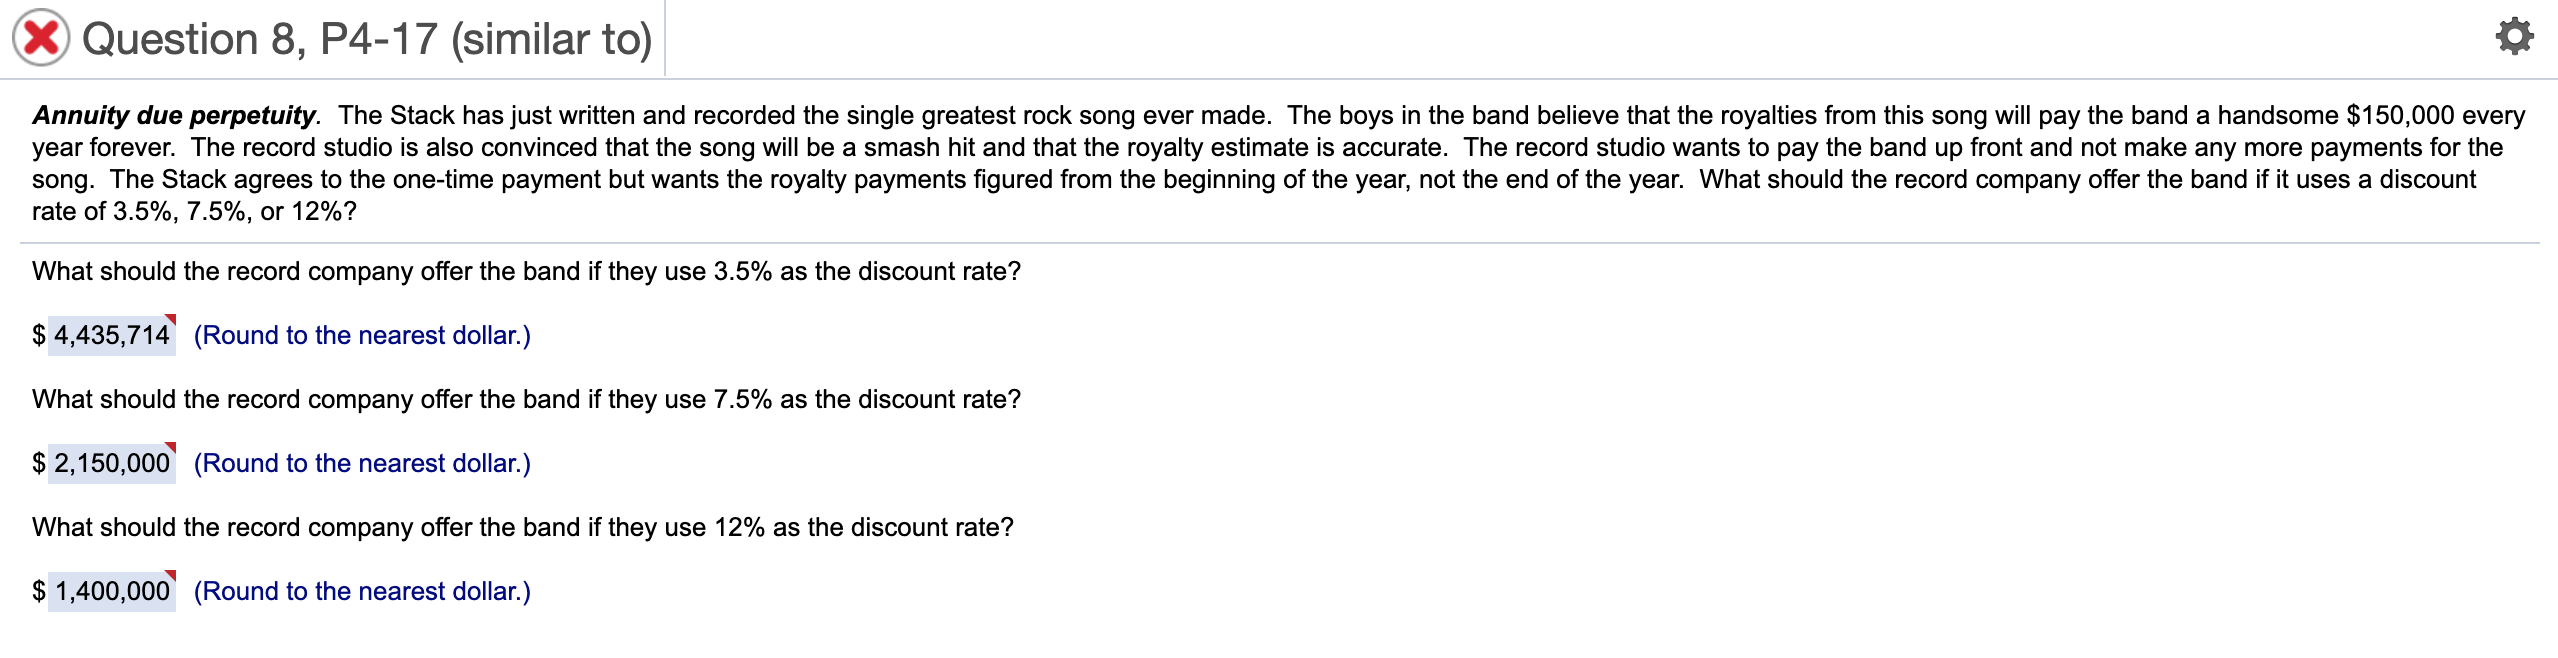Click red corner flag on 4,435,714 field
The width and height of the screenshot is (2558, 658).
171,319
